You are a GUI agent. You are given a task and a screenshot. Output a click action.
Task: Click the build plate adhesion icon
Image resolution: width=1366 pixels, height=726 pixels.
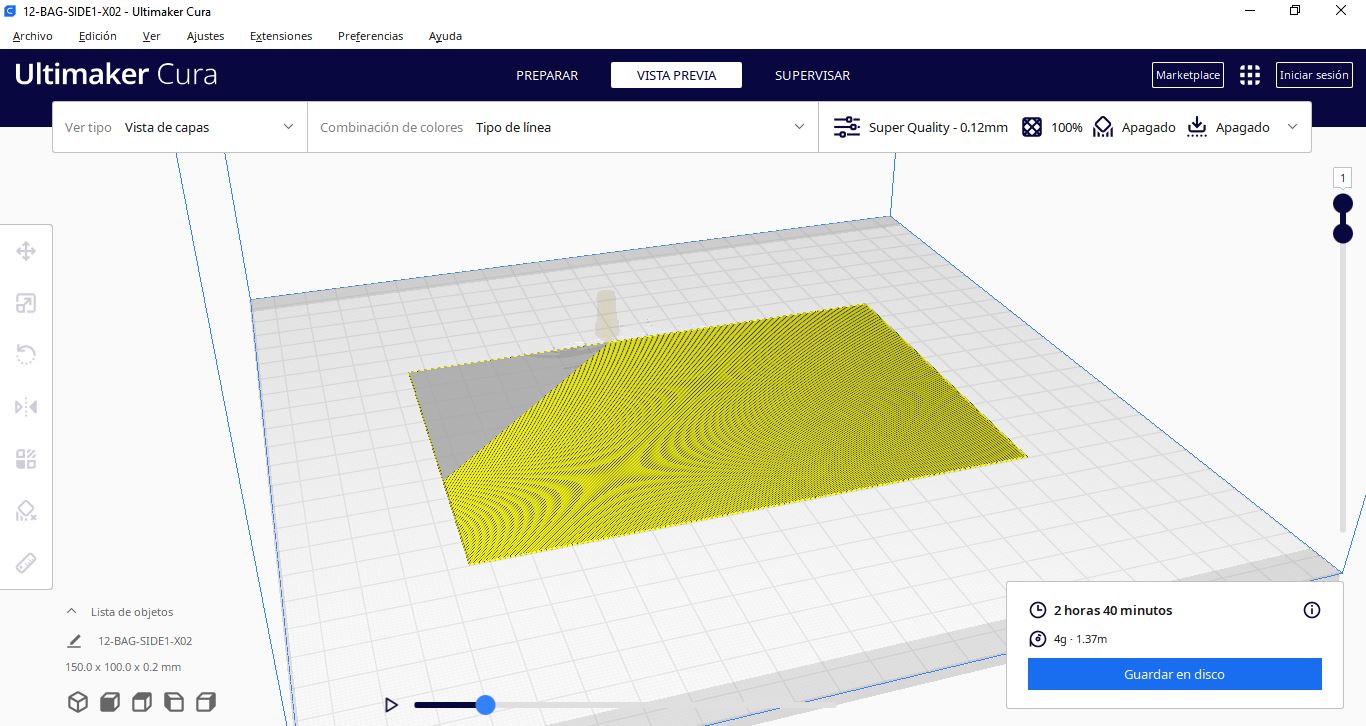click(1197, 127)
